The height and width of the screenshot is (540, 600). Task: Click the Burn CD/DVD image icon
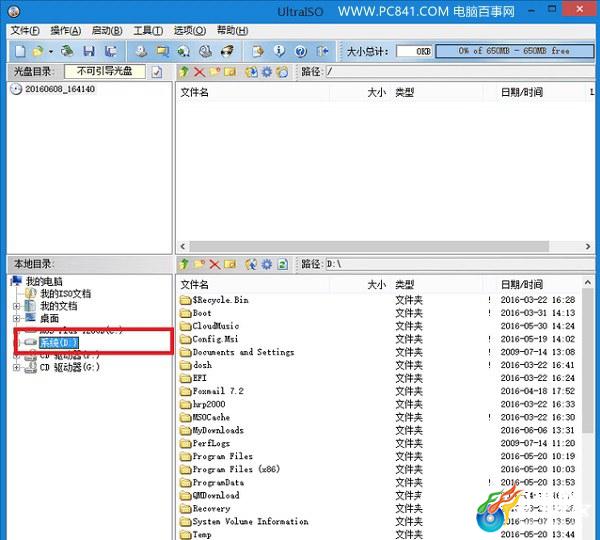228,51
